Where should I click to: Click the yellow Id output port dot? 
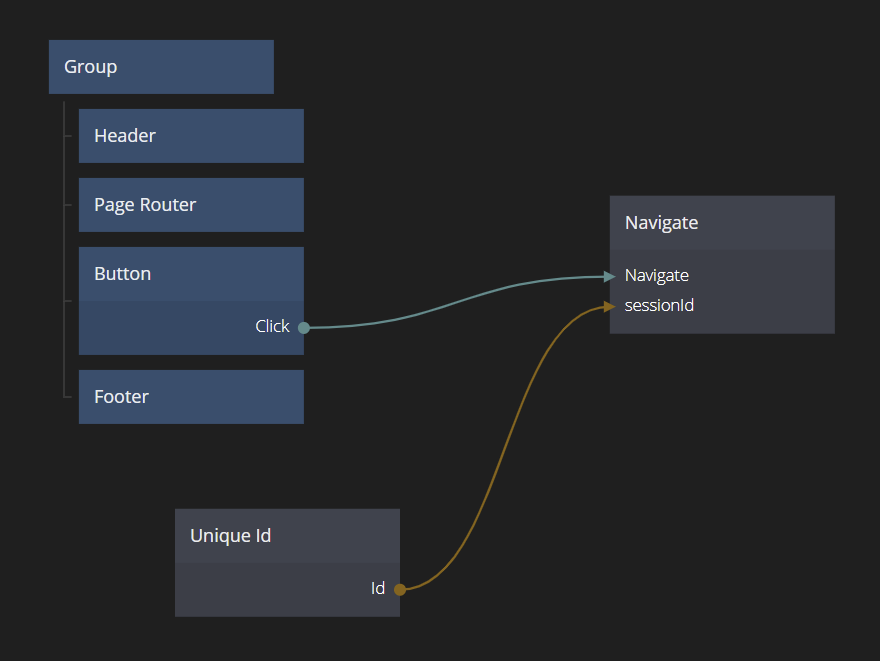pyautogui.click(x=400, y=589)
